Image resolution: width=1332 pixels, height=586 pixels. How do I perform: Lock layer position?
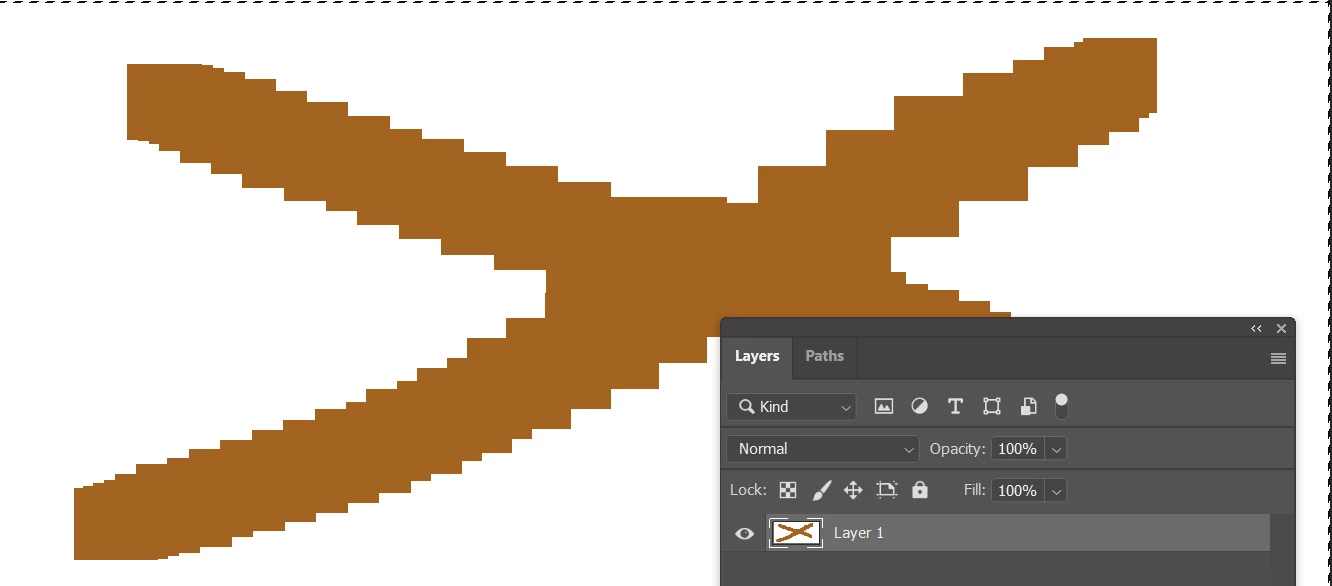[853, 490]
